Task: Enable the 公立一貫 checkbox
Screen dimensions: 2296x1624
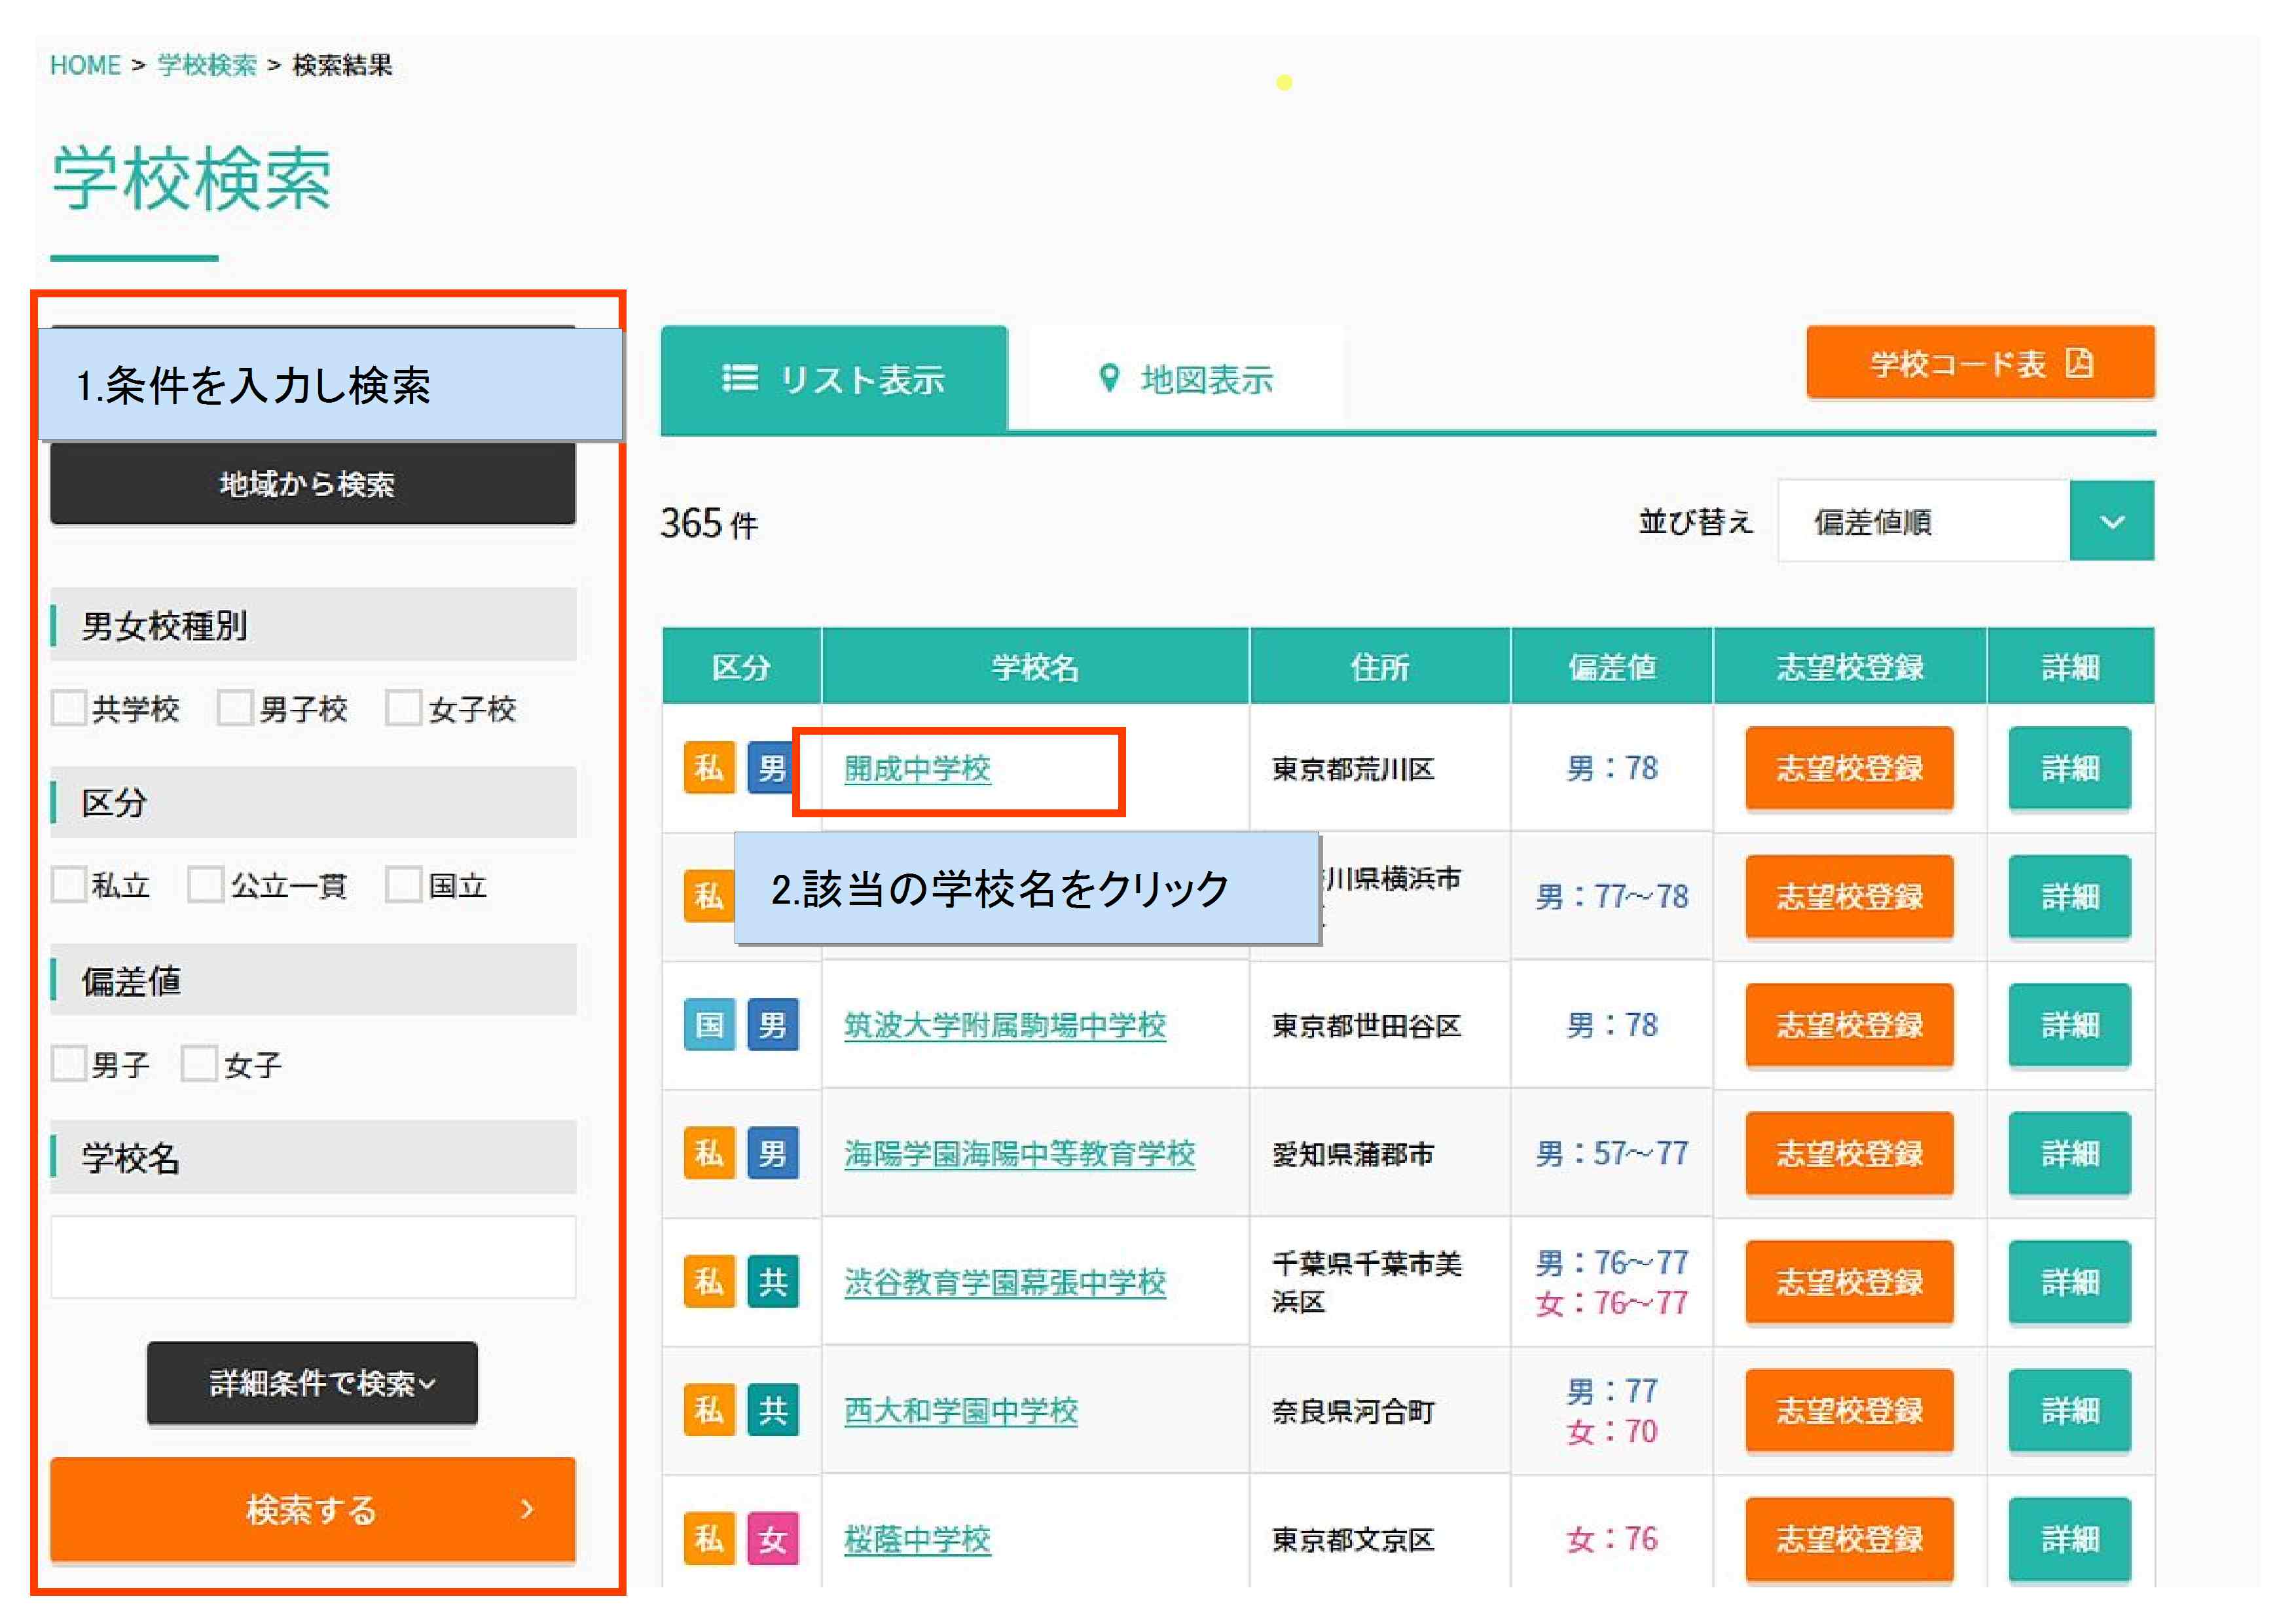Action: pos(205,885)
